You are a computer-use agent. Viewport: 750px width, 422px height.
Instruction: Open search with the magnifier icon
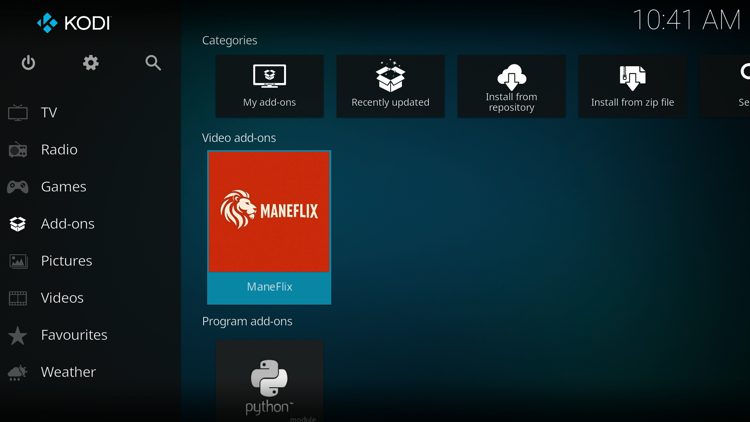pos(153,63)
